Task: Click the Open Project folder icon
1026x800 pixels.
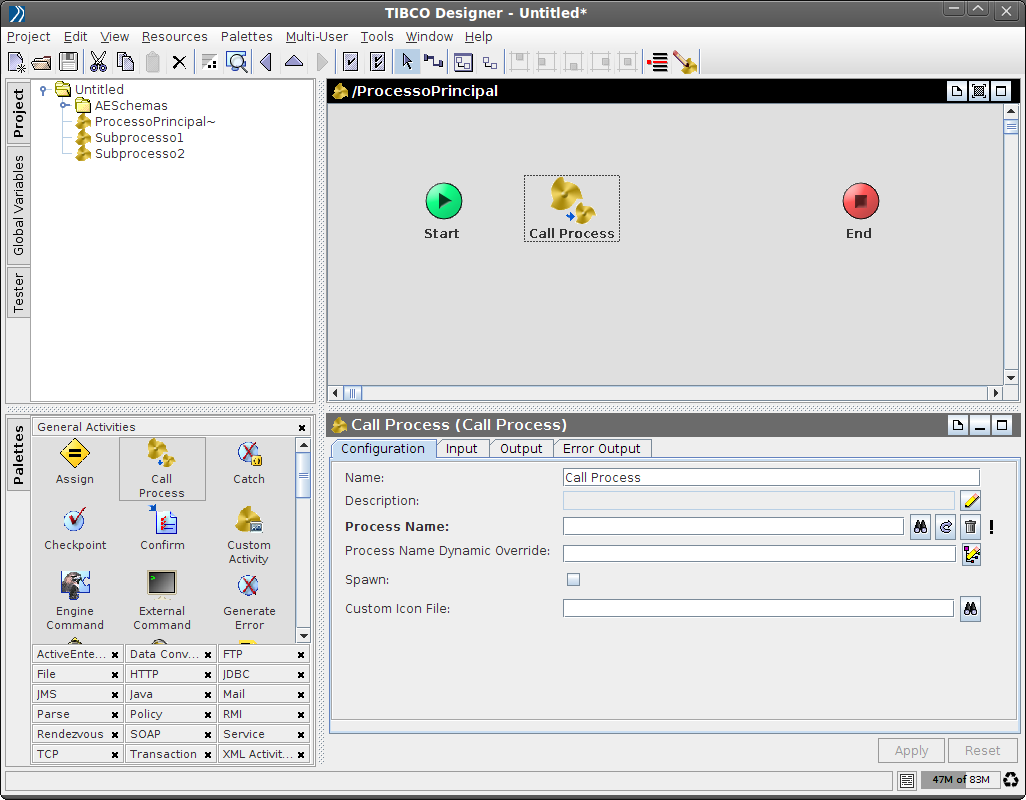Action: click(41, 62)
